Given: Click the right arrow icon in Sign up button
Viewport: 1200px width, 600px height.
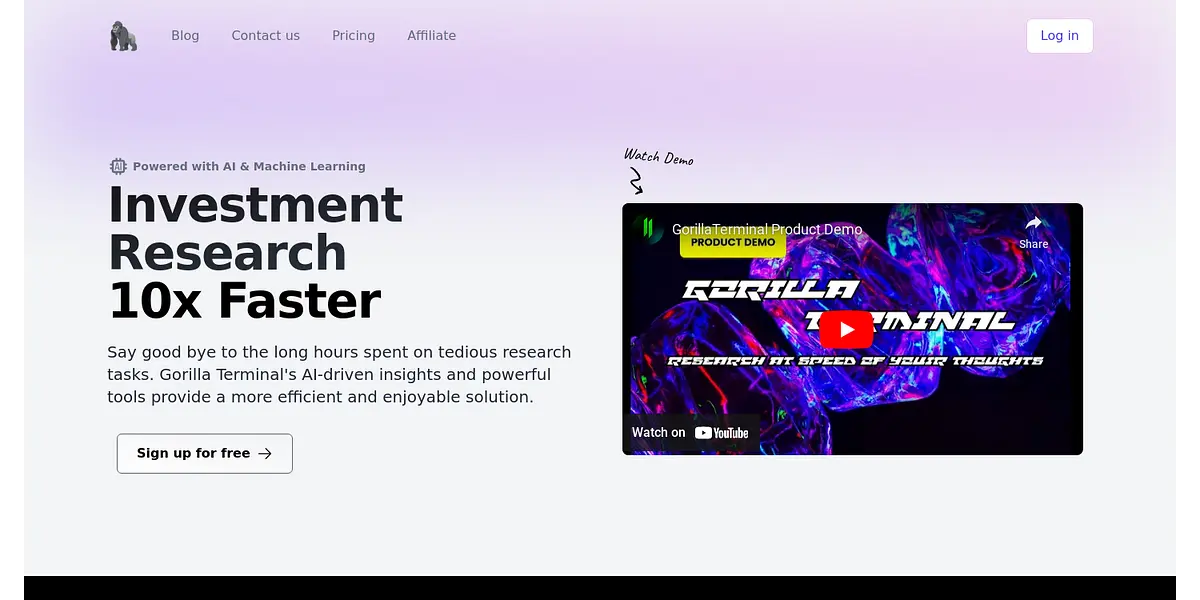Looking at the screenshot, I should [265, 454].
